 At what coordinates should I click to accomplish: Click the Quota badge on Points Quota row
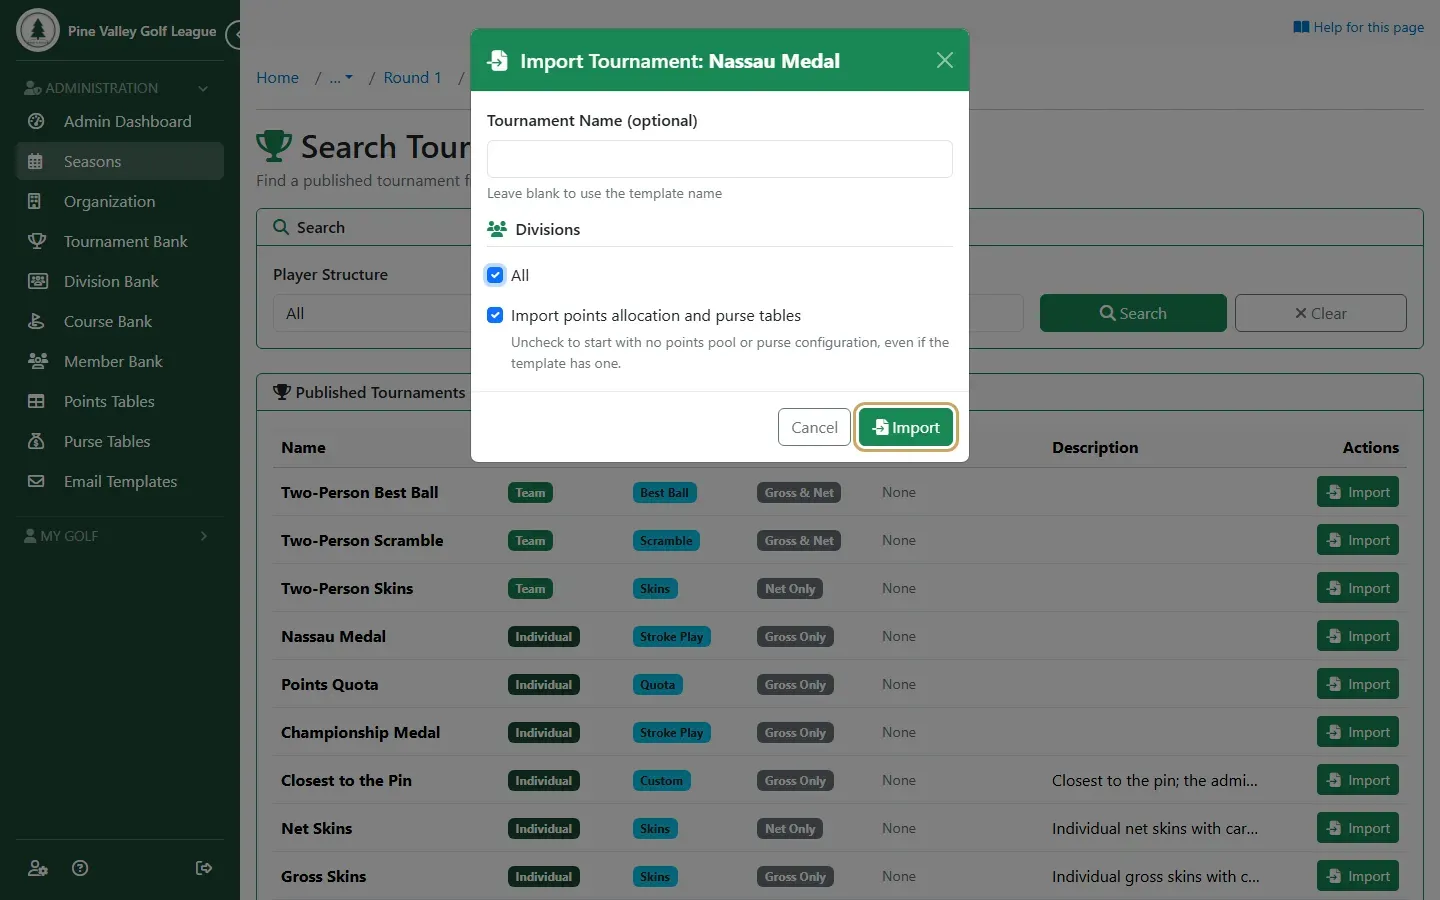[x=657, y=685]
